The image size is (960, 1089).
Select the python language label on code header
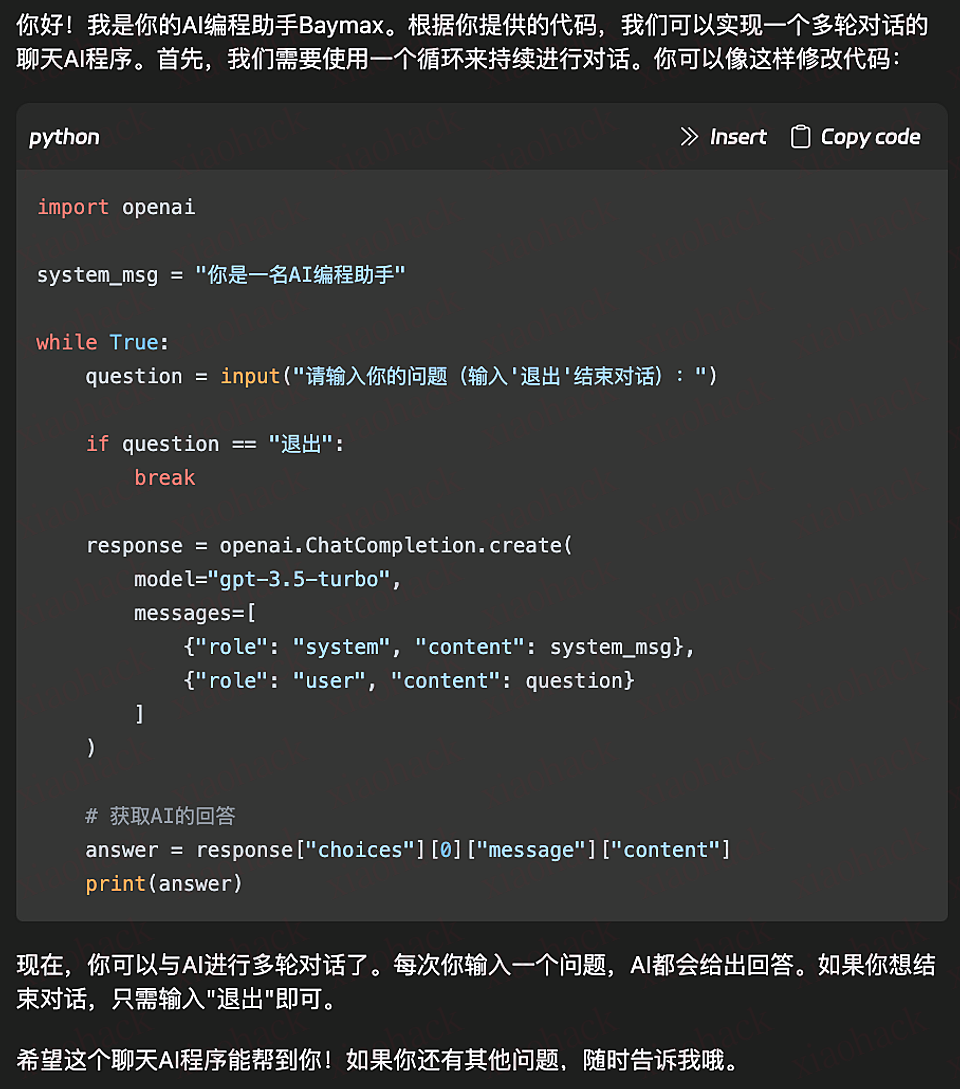(63, 137)
